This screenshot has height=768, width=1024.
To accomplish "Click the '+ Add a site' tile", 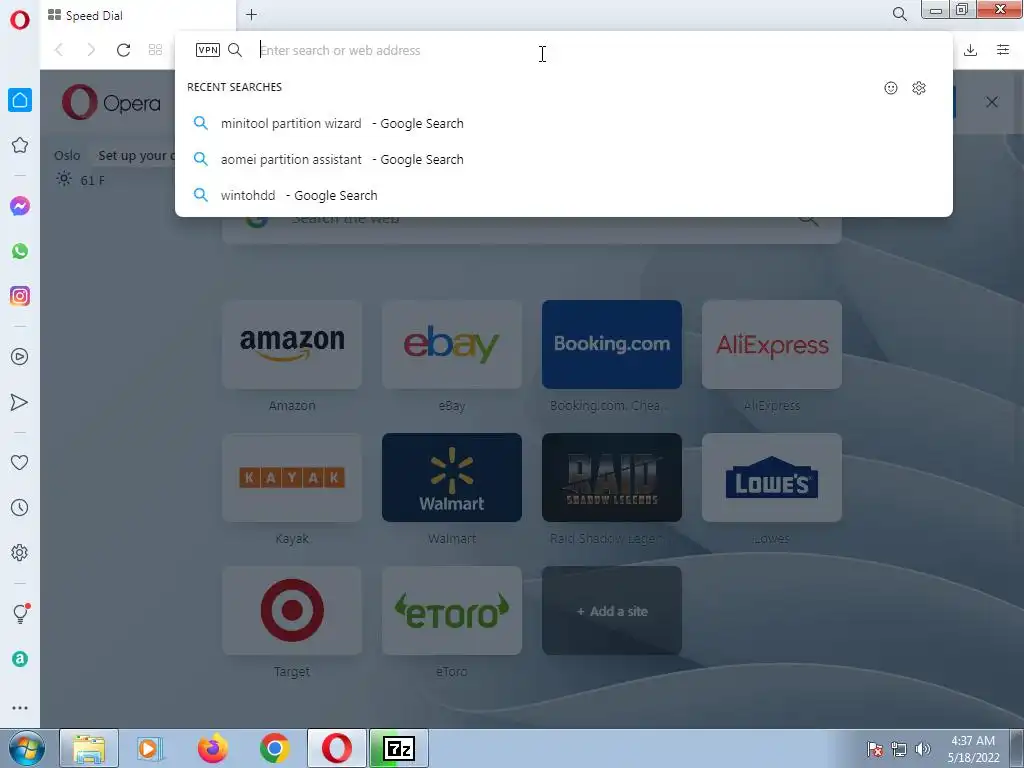I will pos(612,611).
